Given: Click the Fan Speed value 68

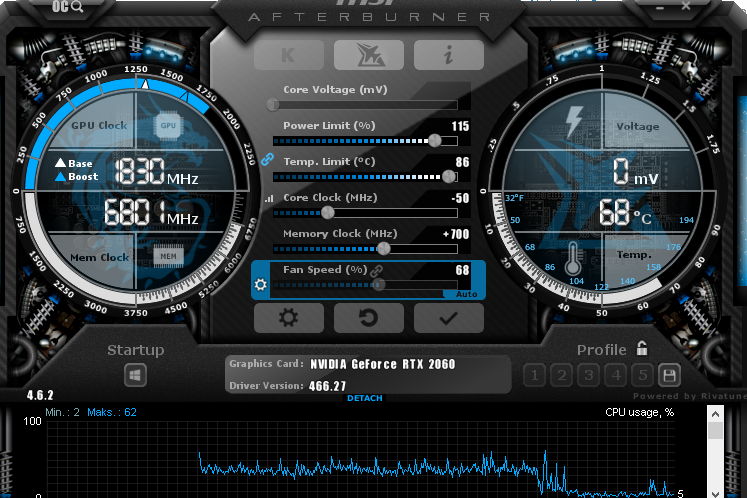Looking at the screenshot, I should 462,270.
